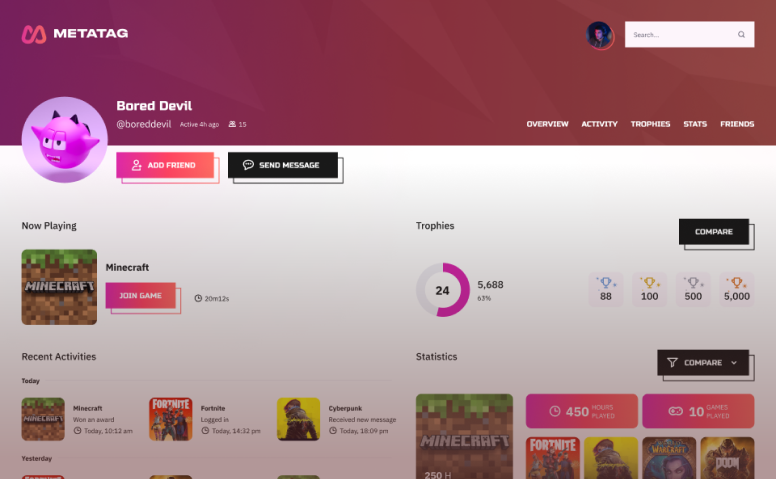The width and height of the screenshot is (776, 479).
Task: Select the 500 silver trophy icon
Action: click(693, 283)
